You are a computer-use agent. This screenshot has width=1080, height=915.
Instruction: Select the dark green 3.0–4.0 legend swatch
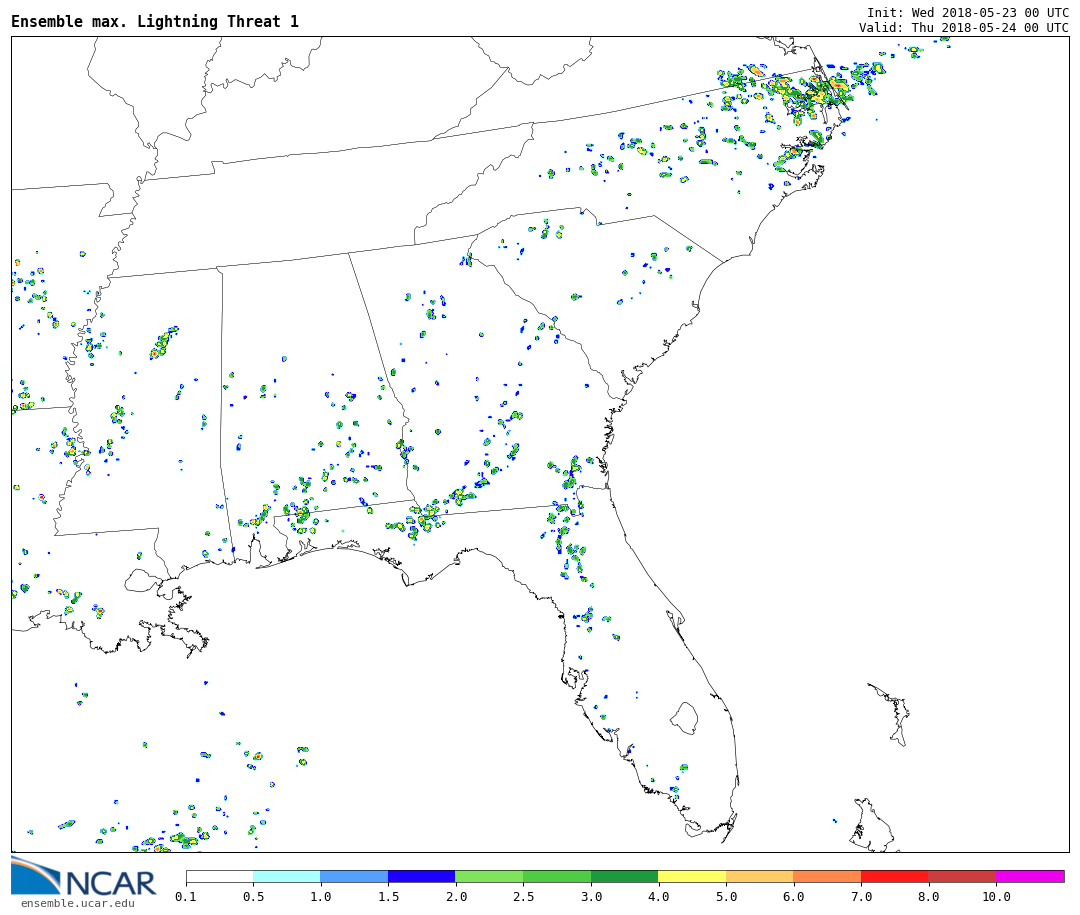coord(624,877)
